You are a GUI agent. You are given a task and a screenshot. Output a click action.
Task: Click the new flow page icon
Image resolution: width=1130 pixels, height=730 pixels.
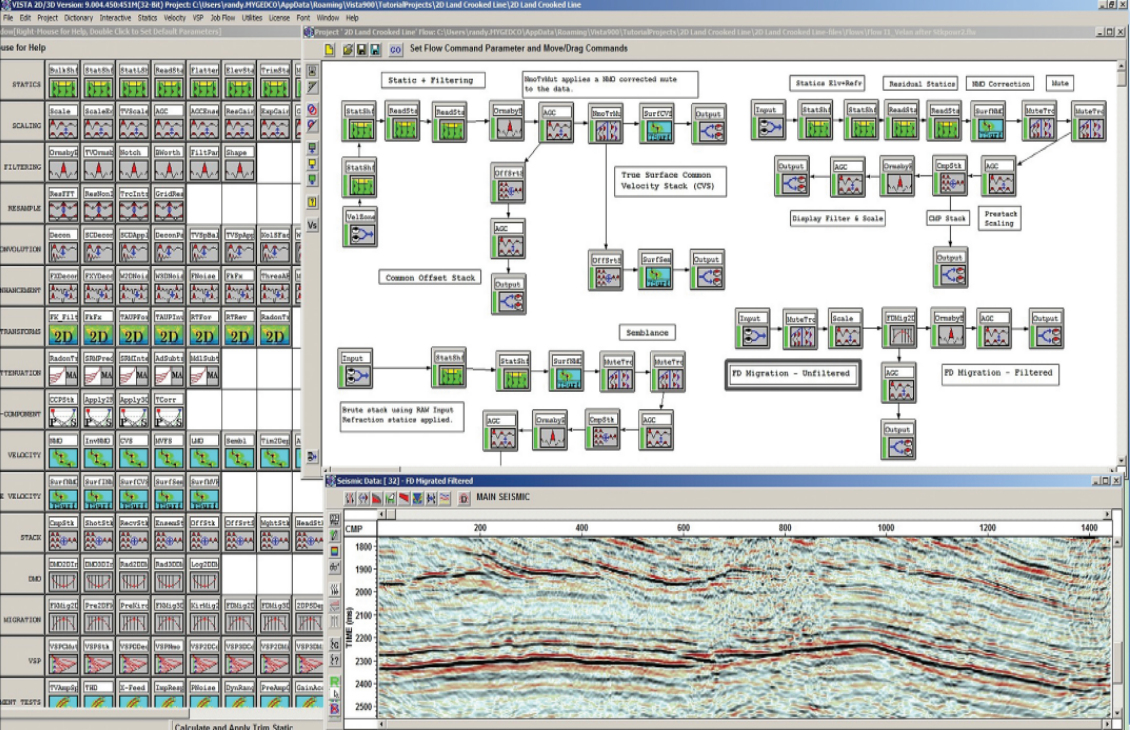point(329,49)
